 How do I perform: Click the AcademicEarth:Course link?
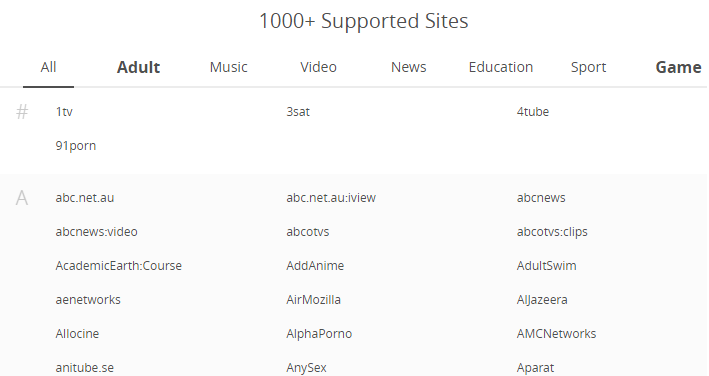[x=118, y=265]
